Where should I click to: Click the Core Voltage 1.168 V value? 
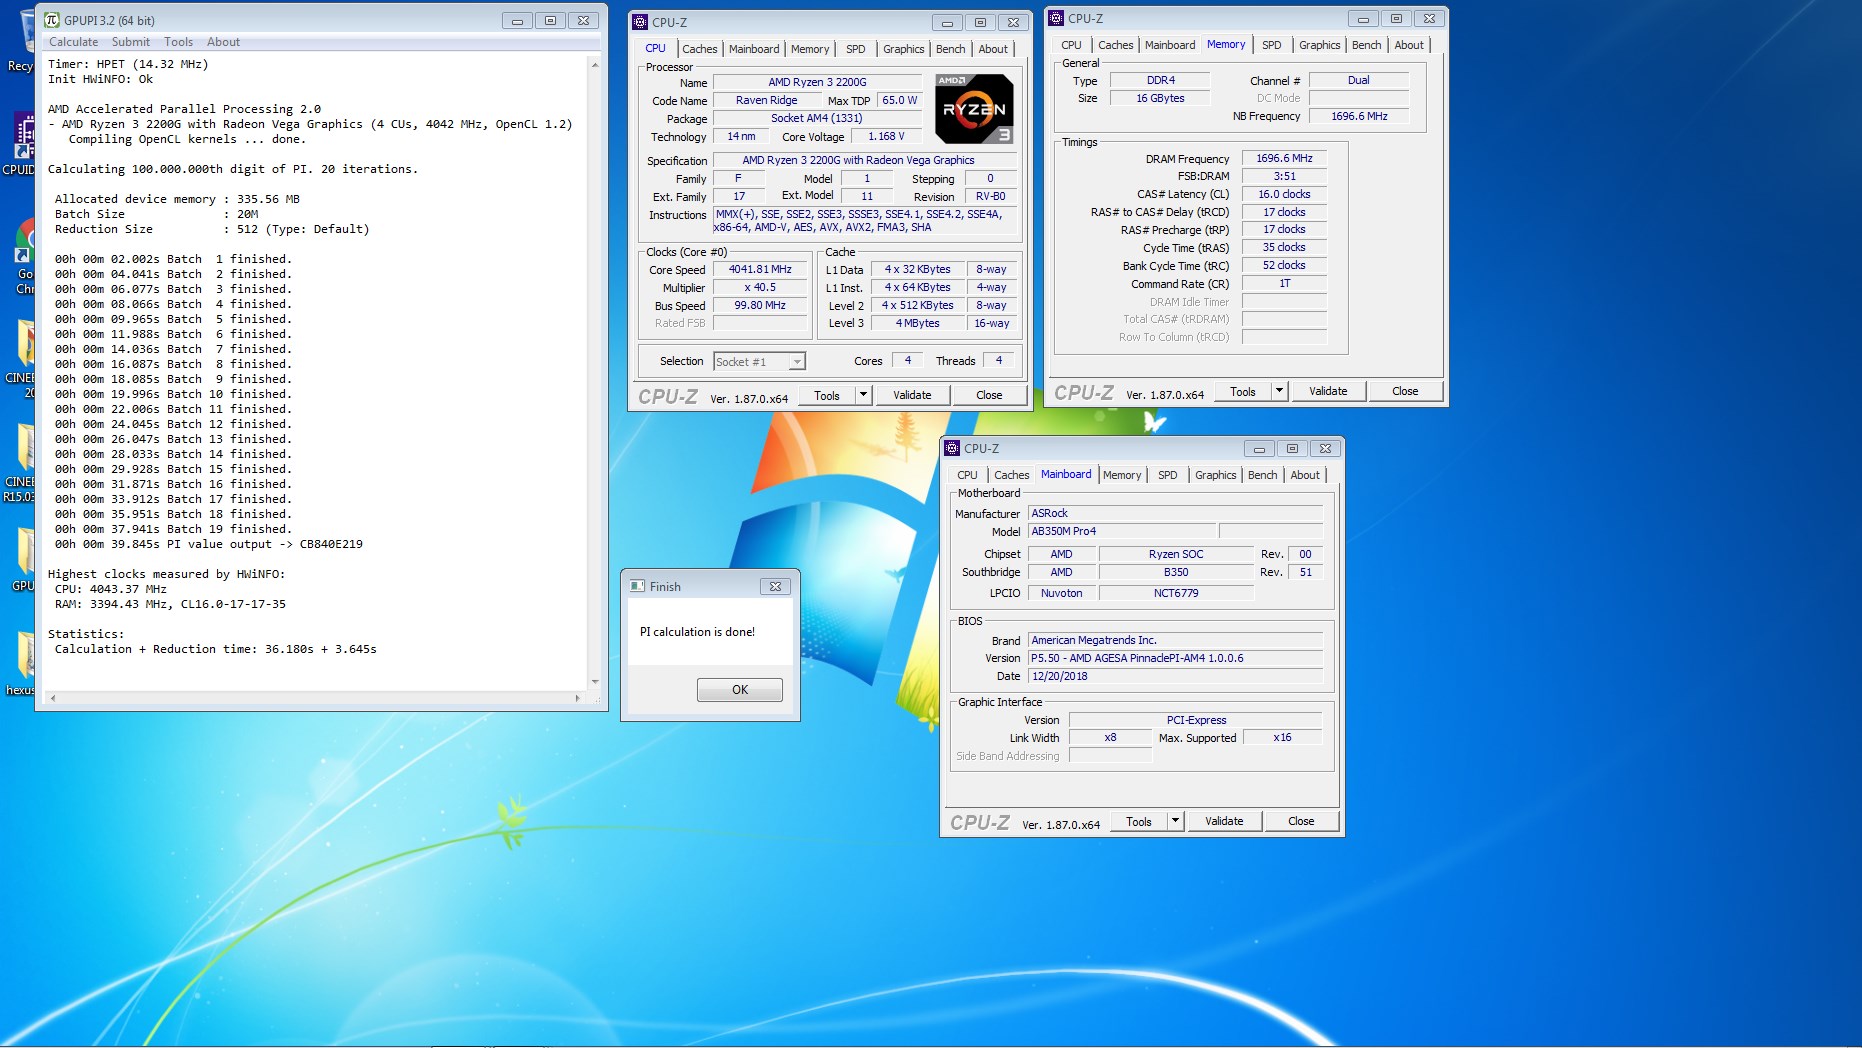pos(886,136)
